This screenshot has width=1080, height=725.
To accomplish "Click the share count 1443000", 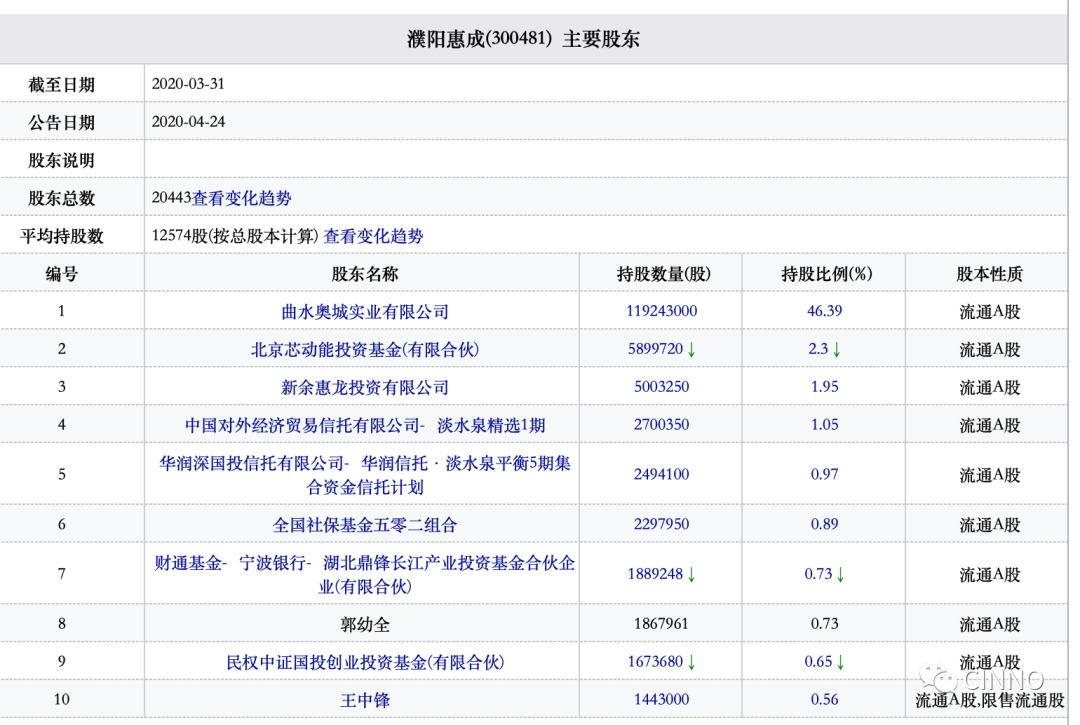I will pos(661,700).
